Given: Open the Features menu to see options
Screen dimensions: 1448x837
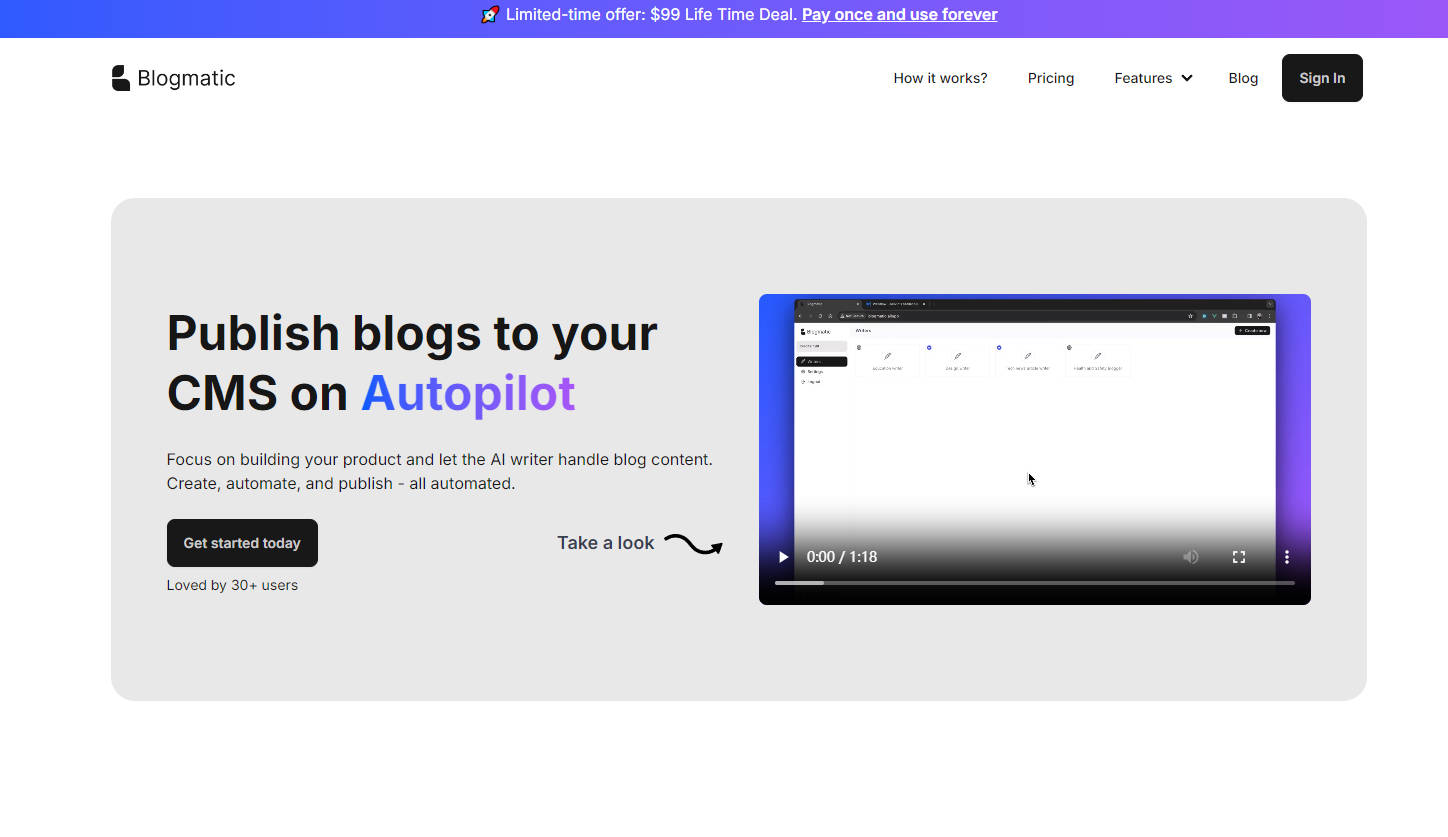Looking at the screenshot, I should click(x=1144, y=78).
